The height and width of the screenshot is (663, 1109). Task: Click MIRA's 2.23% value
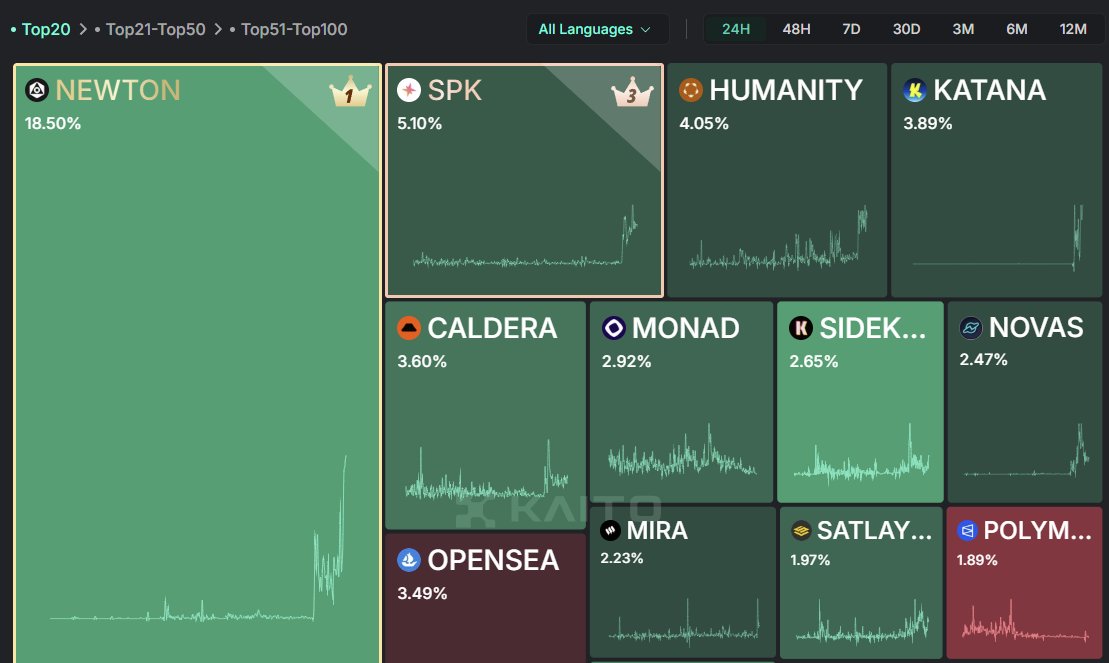622,558
